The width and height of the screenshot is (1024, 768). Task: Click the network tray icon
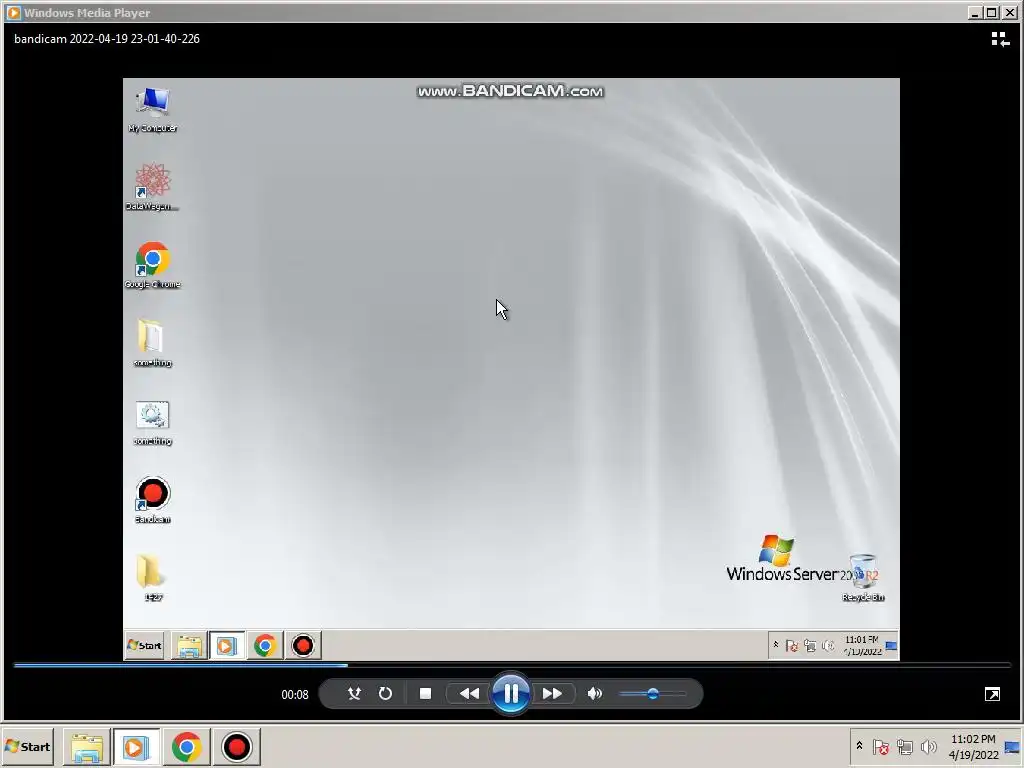click(904, 746)
